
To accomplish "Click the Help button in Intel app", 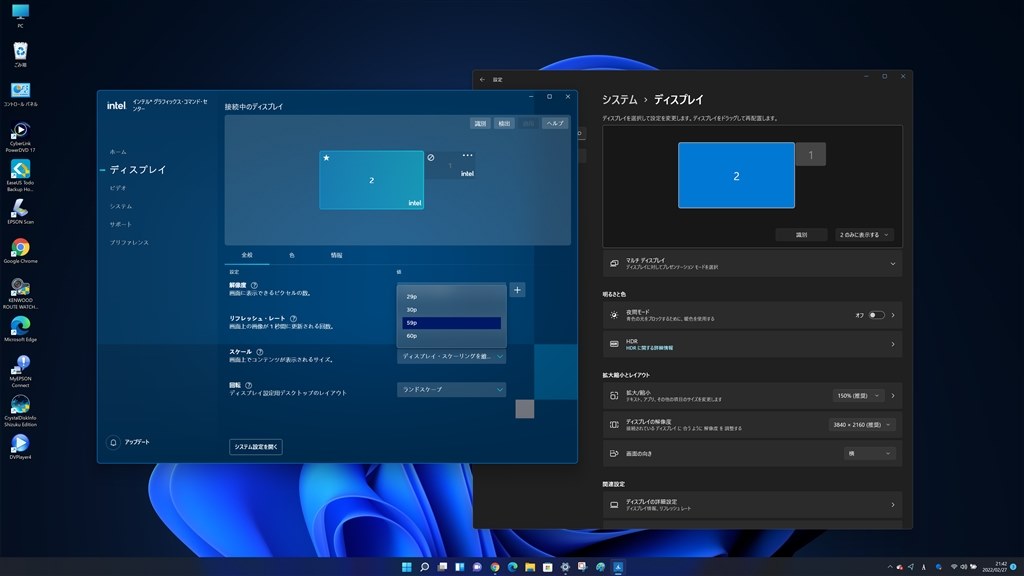I will click(x=555, y=123).
